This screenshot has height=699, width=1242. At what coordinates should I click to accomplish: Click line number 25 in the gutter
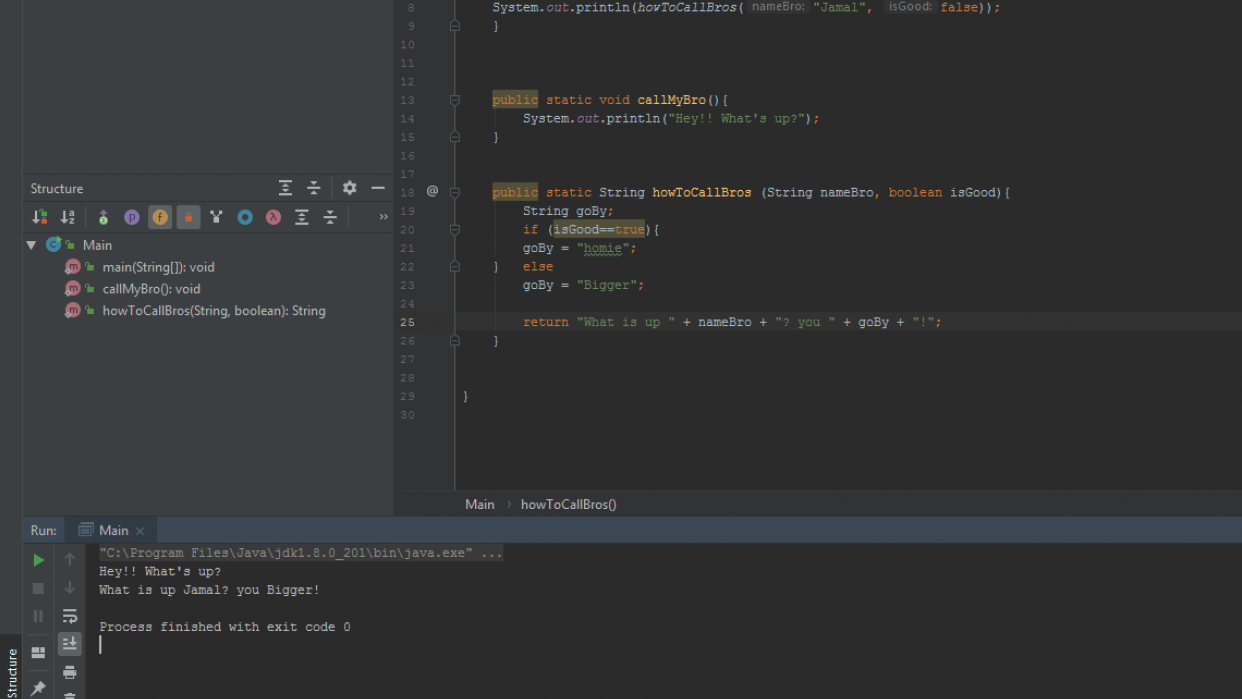click(x=407, y=322)
